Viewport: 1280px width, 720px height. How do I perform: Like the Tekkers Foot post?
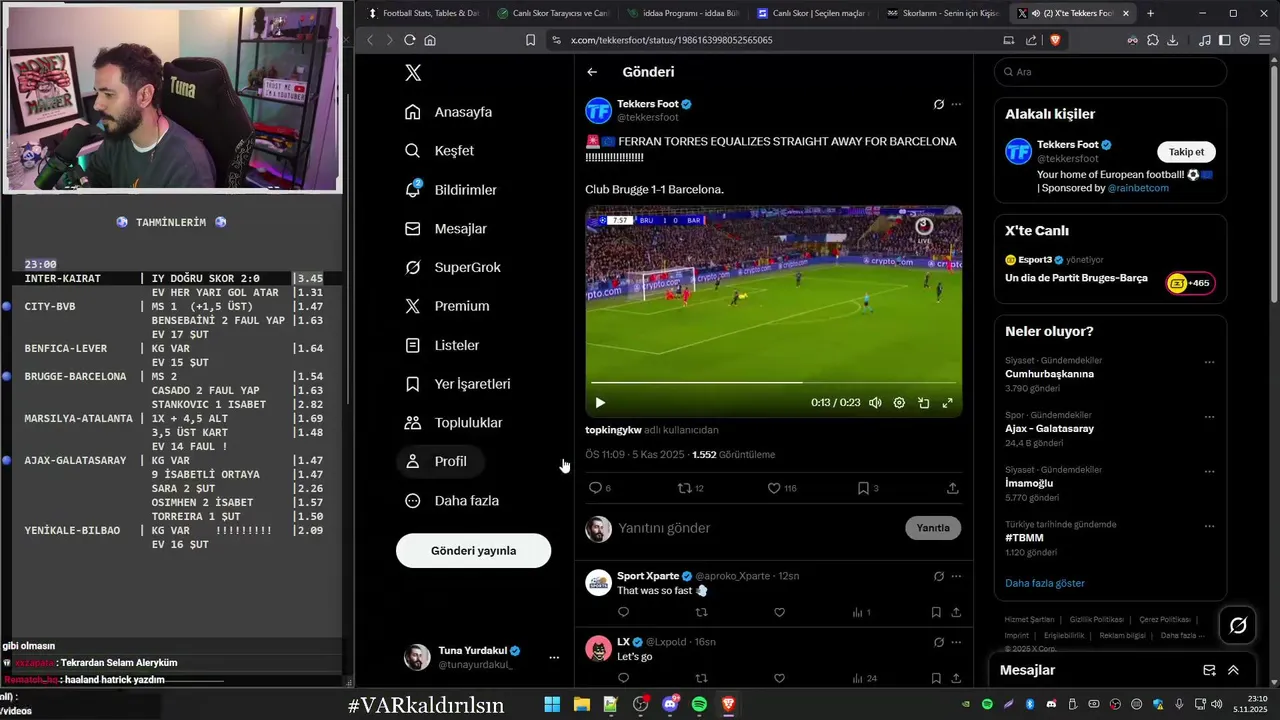(773, 488)
